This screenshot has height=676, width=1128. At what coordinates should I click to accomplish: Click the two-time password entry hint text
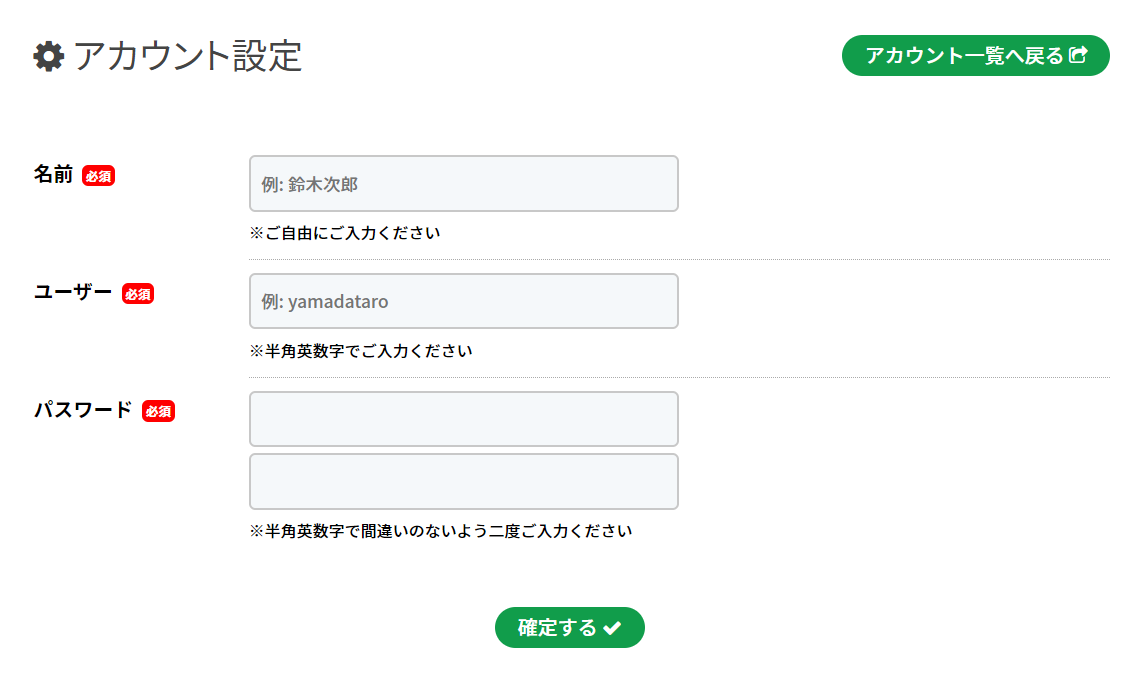click(441, 531)
